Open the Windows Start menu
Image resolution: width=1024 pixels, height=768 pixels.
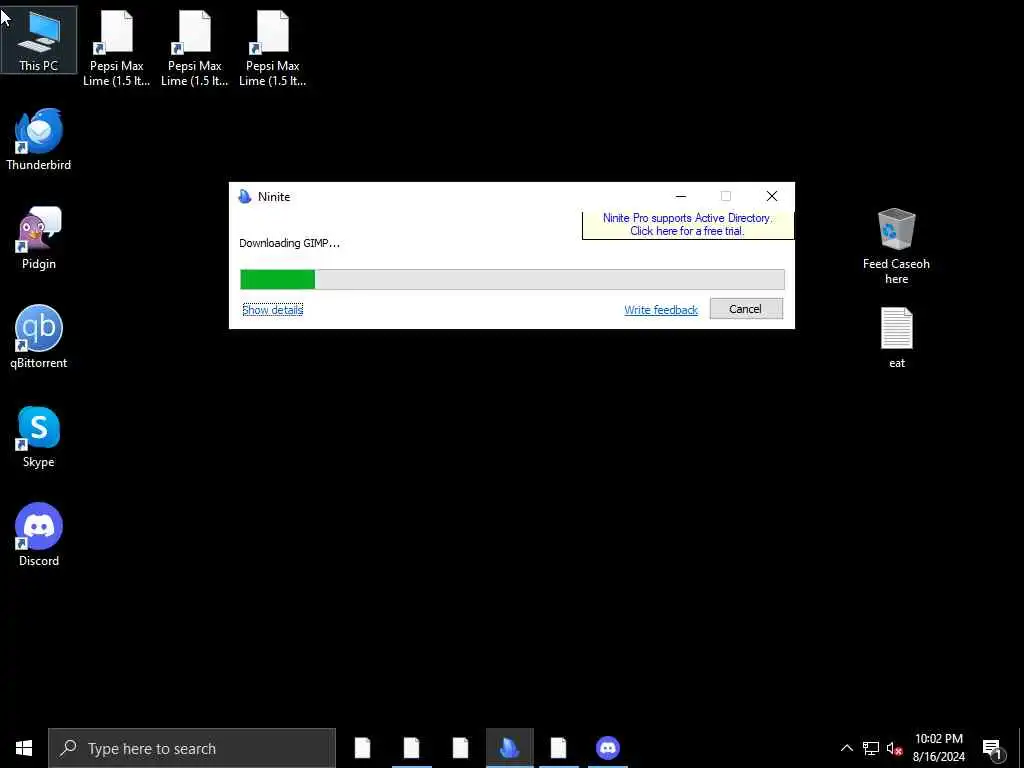[24, 748]
